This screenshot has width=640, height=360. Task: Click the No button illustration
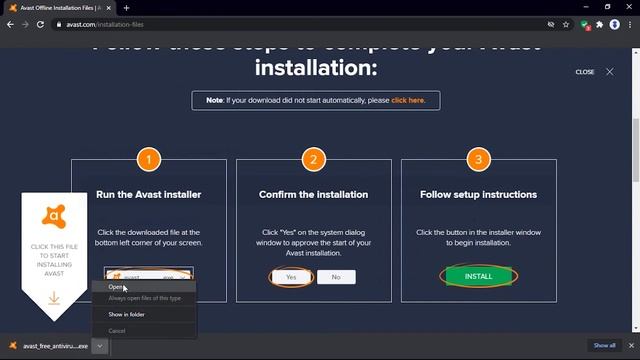coord(336,277)
